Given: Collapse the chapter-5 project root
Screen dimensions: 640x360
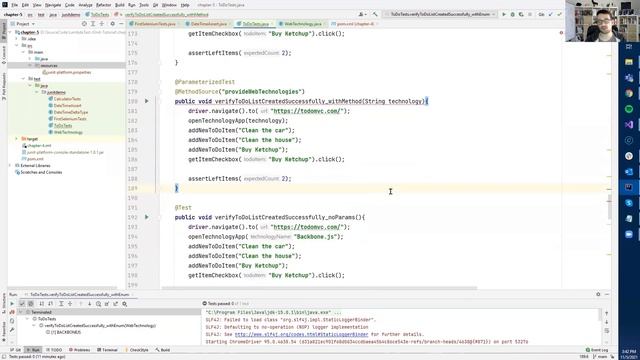Looking at the screenshot, I should [x=11, y=32].
